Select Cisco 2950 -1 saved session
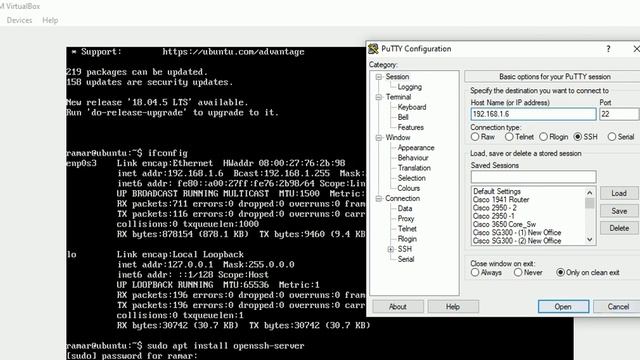 [x=493, y=216]
